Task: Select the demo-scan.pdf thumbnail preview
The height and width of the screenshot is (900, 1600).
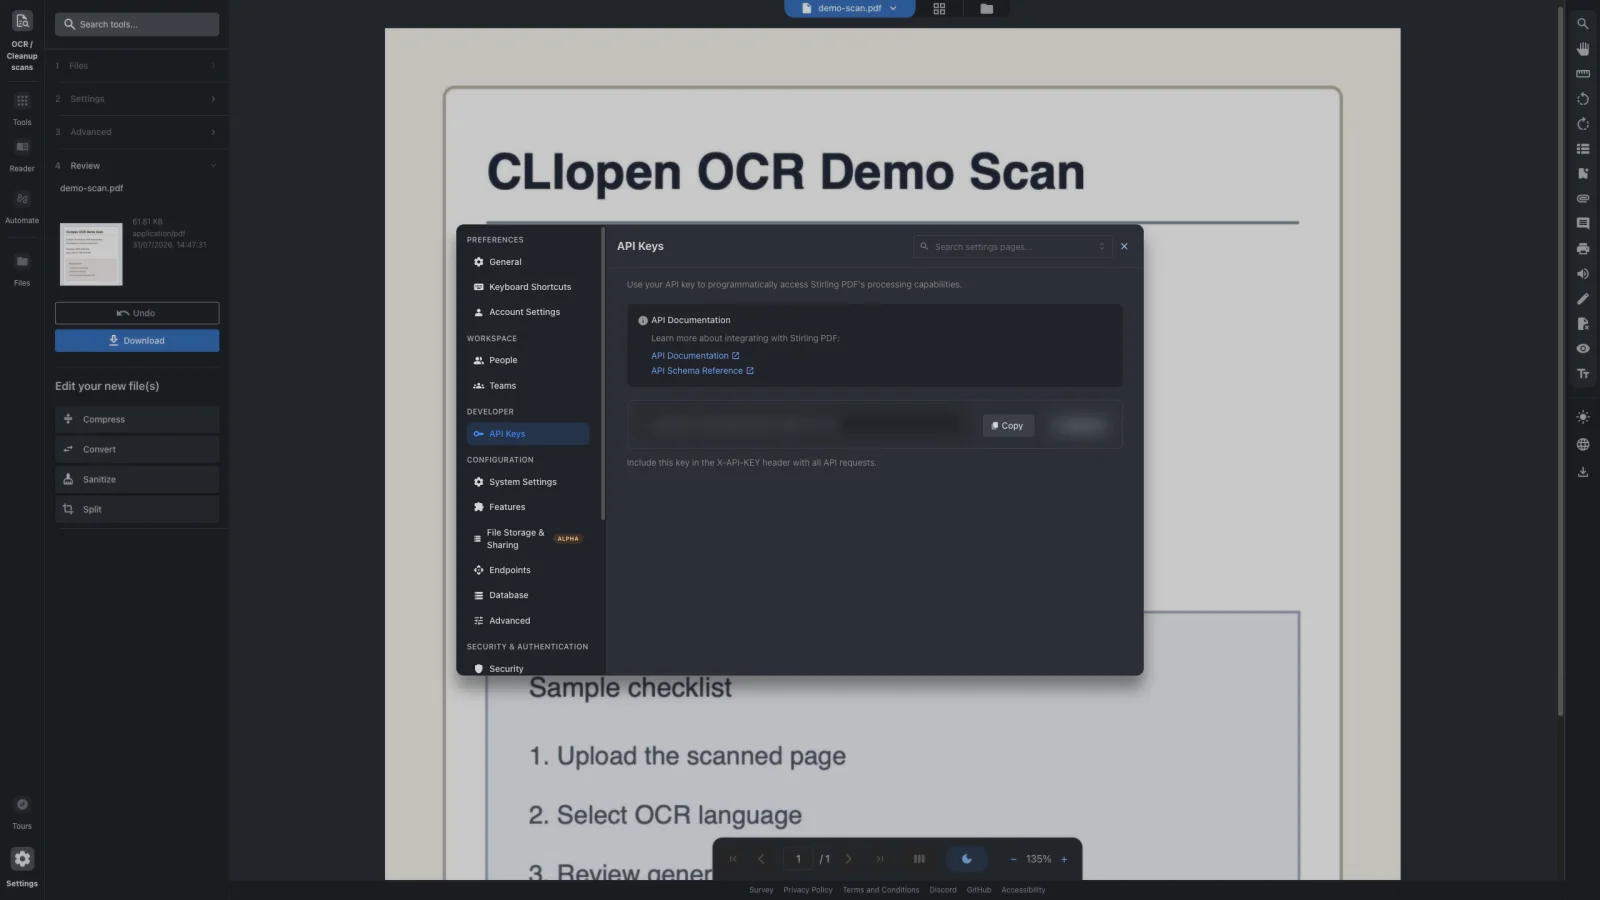Action: pos(91,254)
